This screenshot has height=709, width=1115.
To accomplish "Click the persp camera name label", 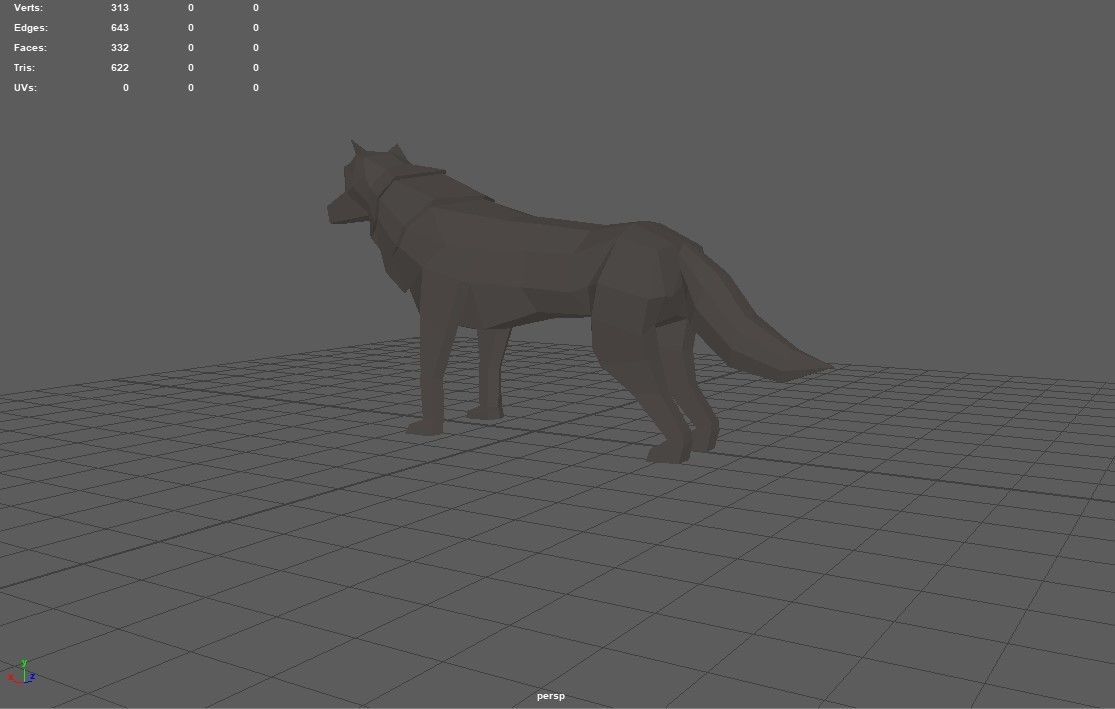I will [550, 696].
